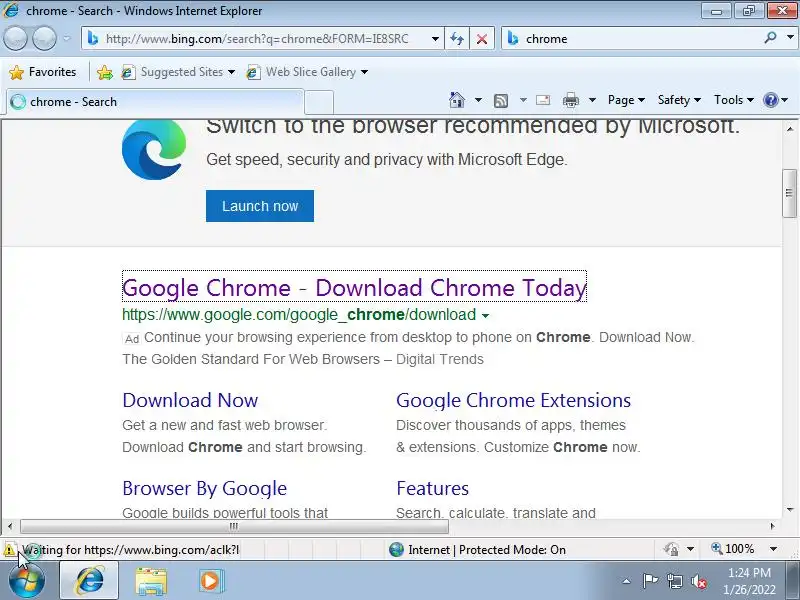800x600 pixels.
Task: Click the vertical scrollbar down arrow
Action: click(790, 509)
